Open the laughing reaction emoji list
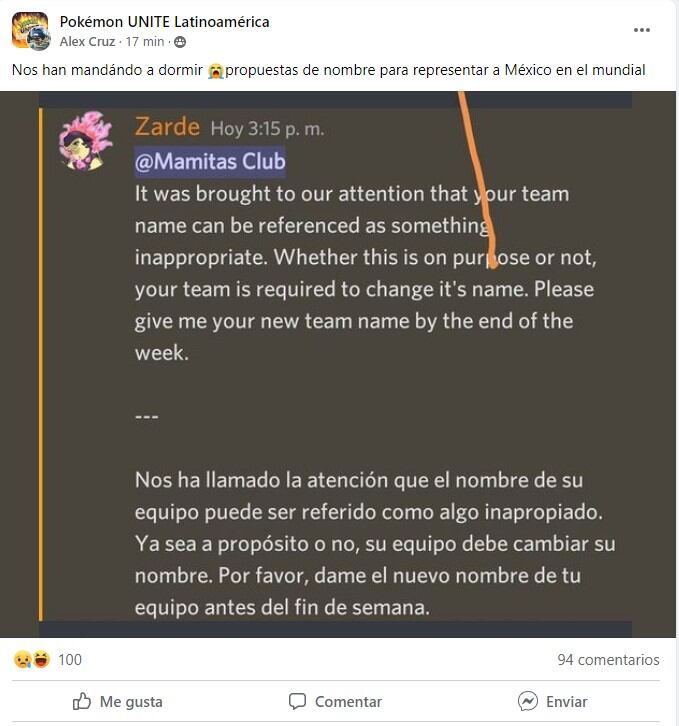Image resolution: width=679 pixels, height=726 pixels. tap(41, 659)
